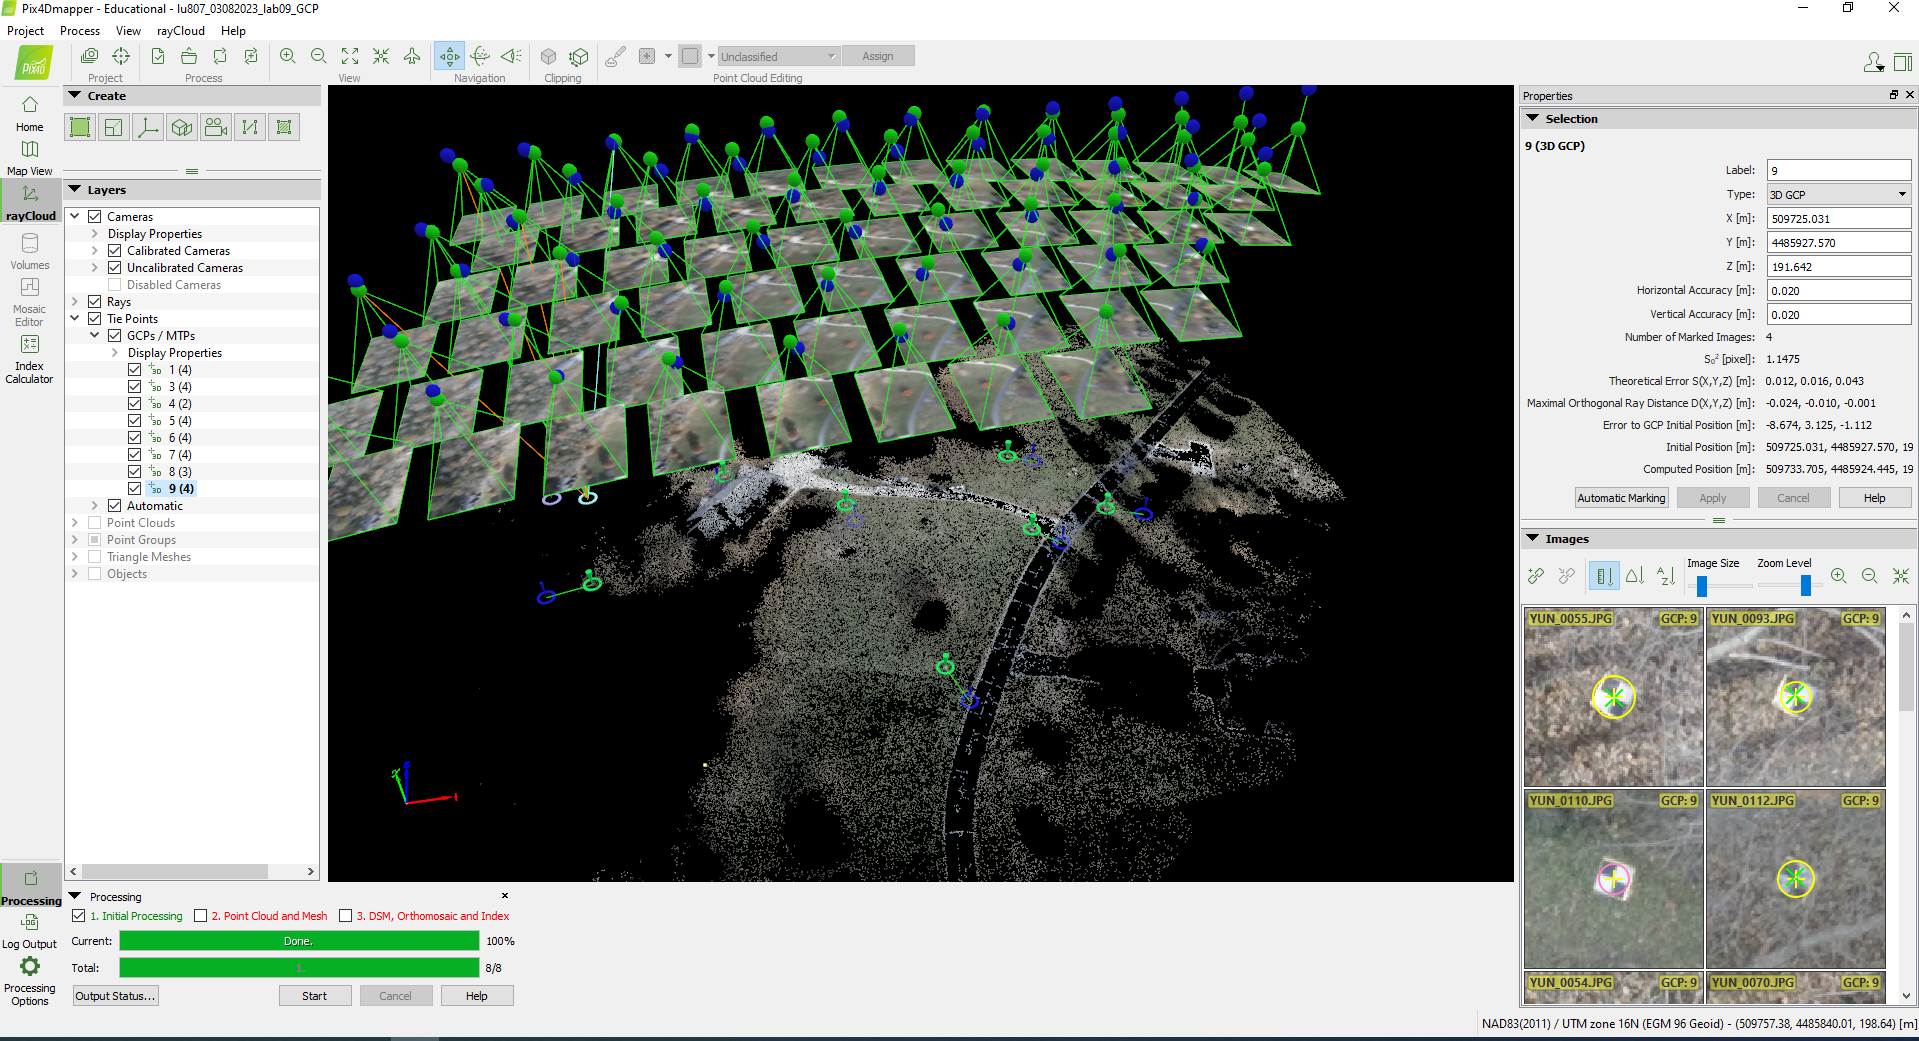1919x1041 pixels.
Task: Expand the Point Clouds tree node
Action: [75, 523]
